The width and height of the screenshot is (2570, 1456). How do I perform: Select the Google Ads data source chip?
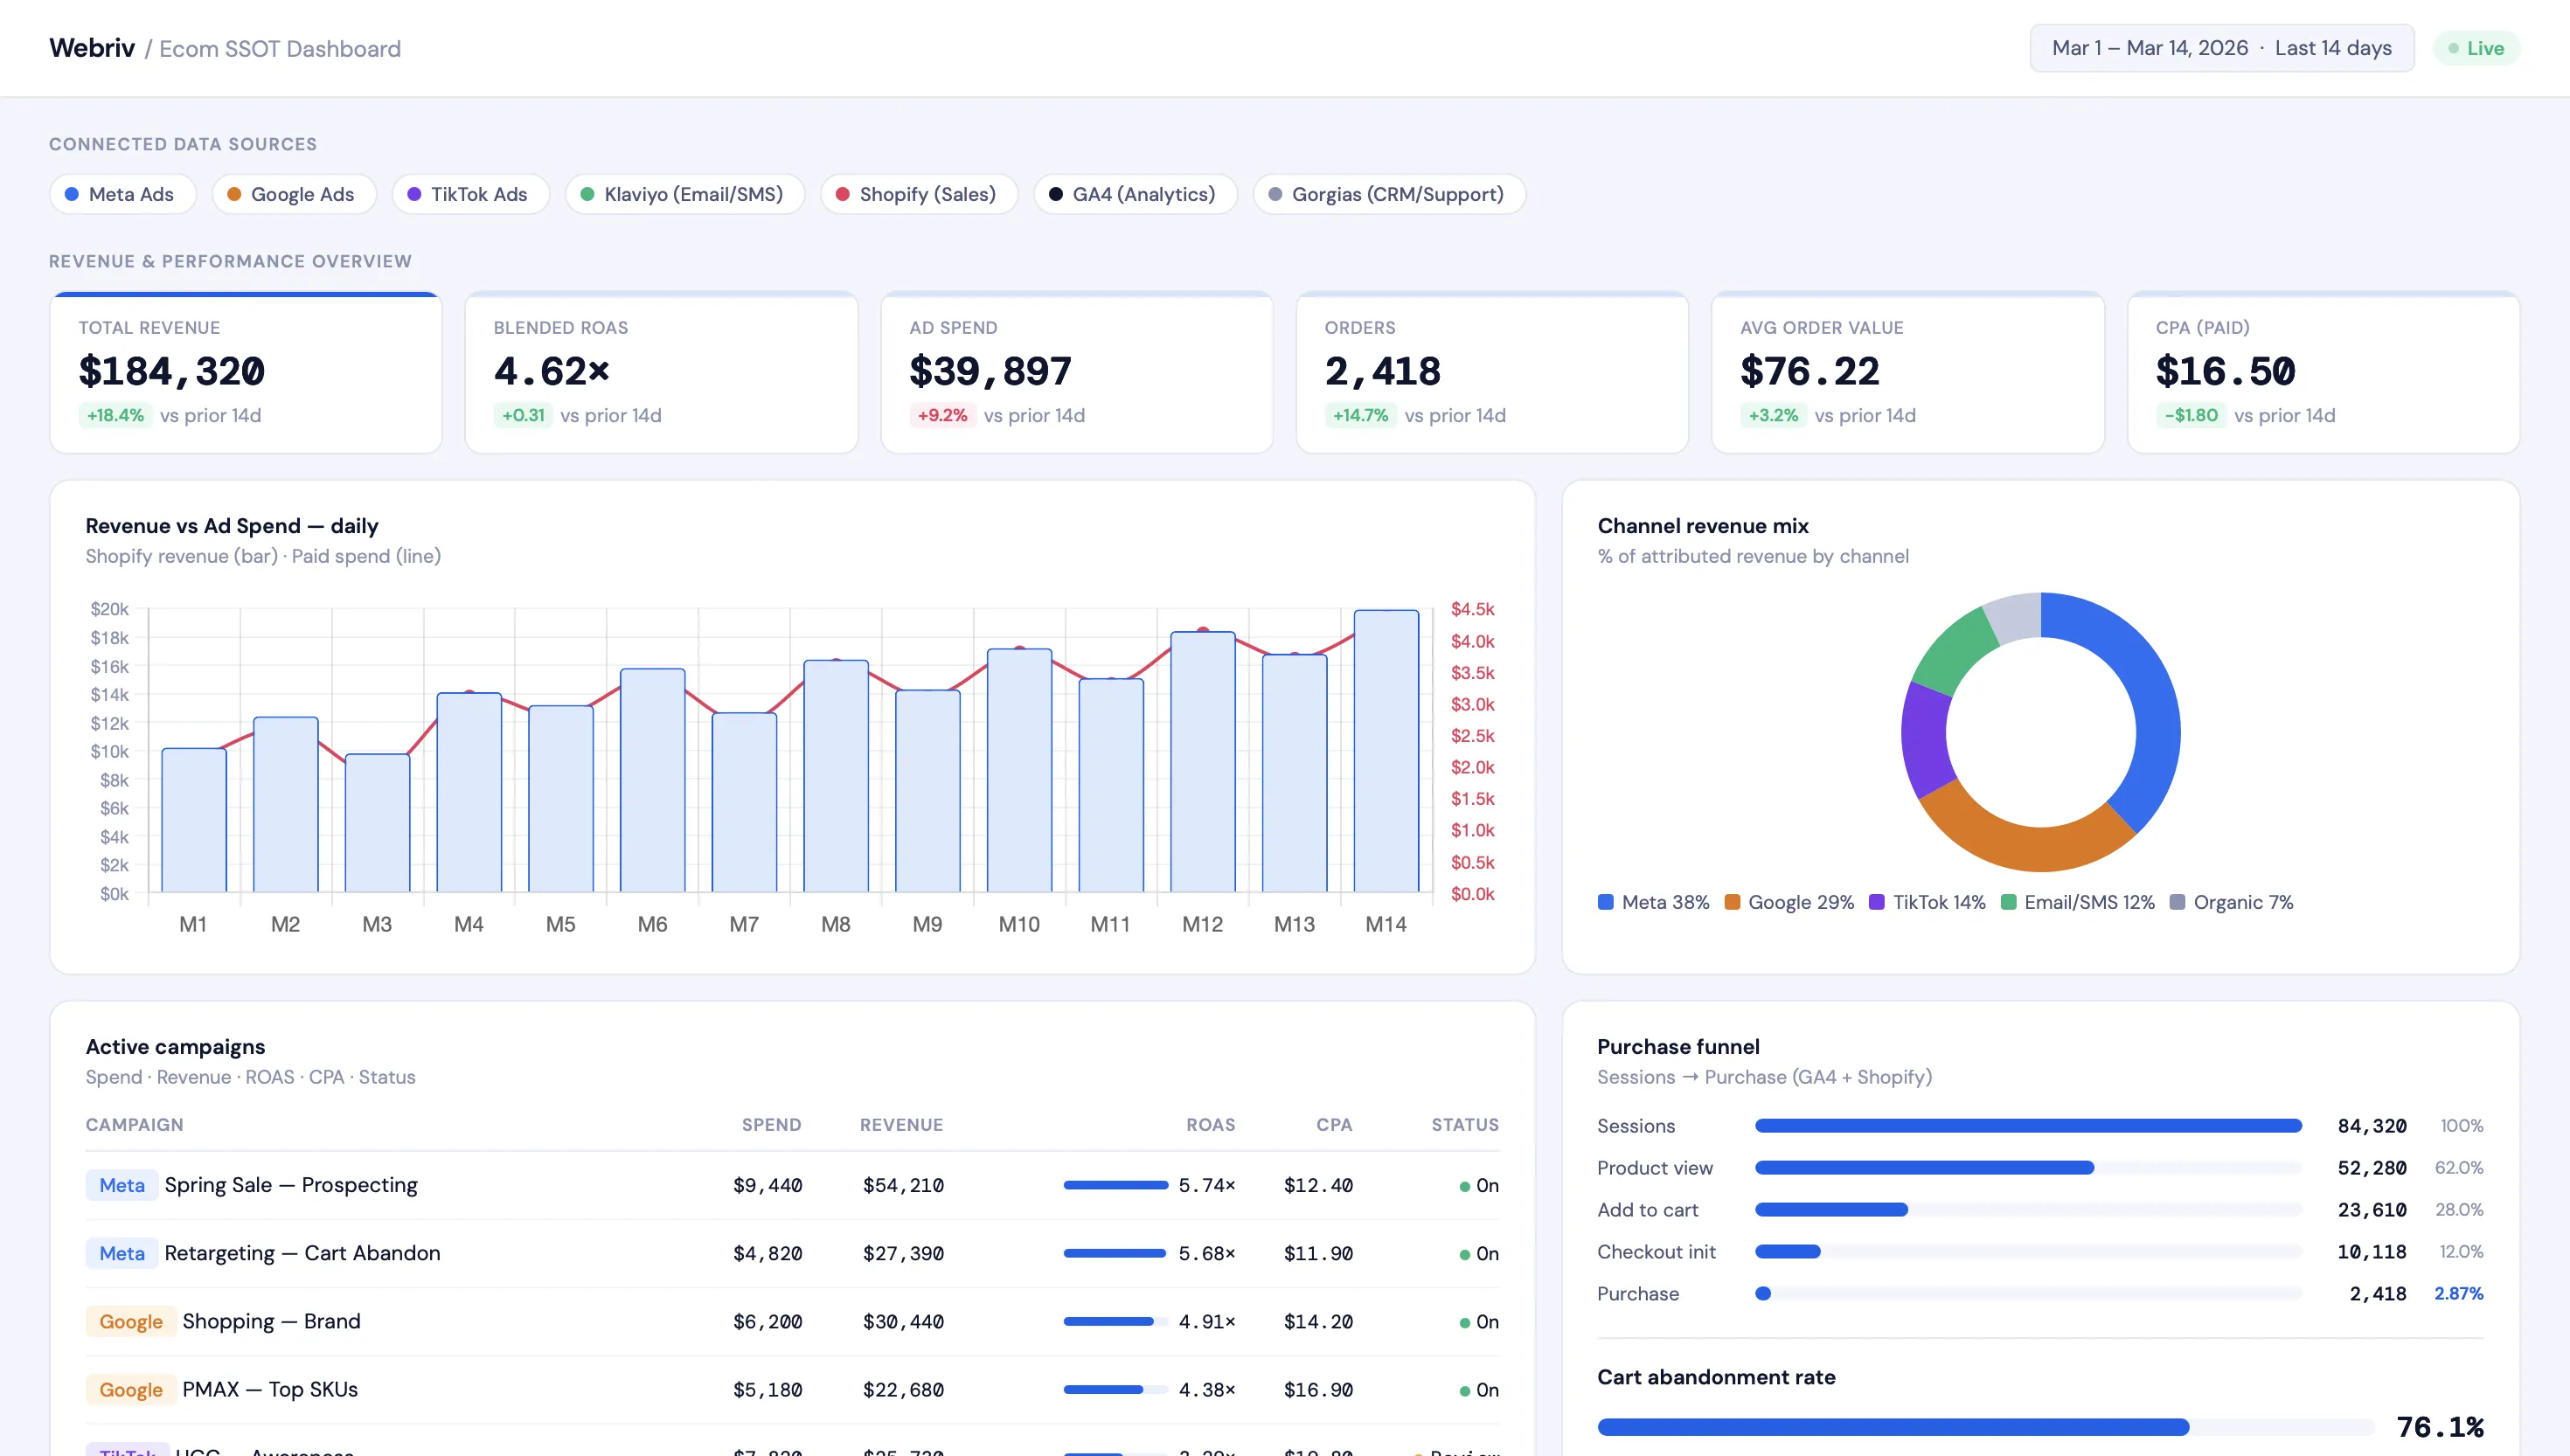point(293,194)
